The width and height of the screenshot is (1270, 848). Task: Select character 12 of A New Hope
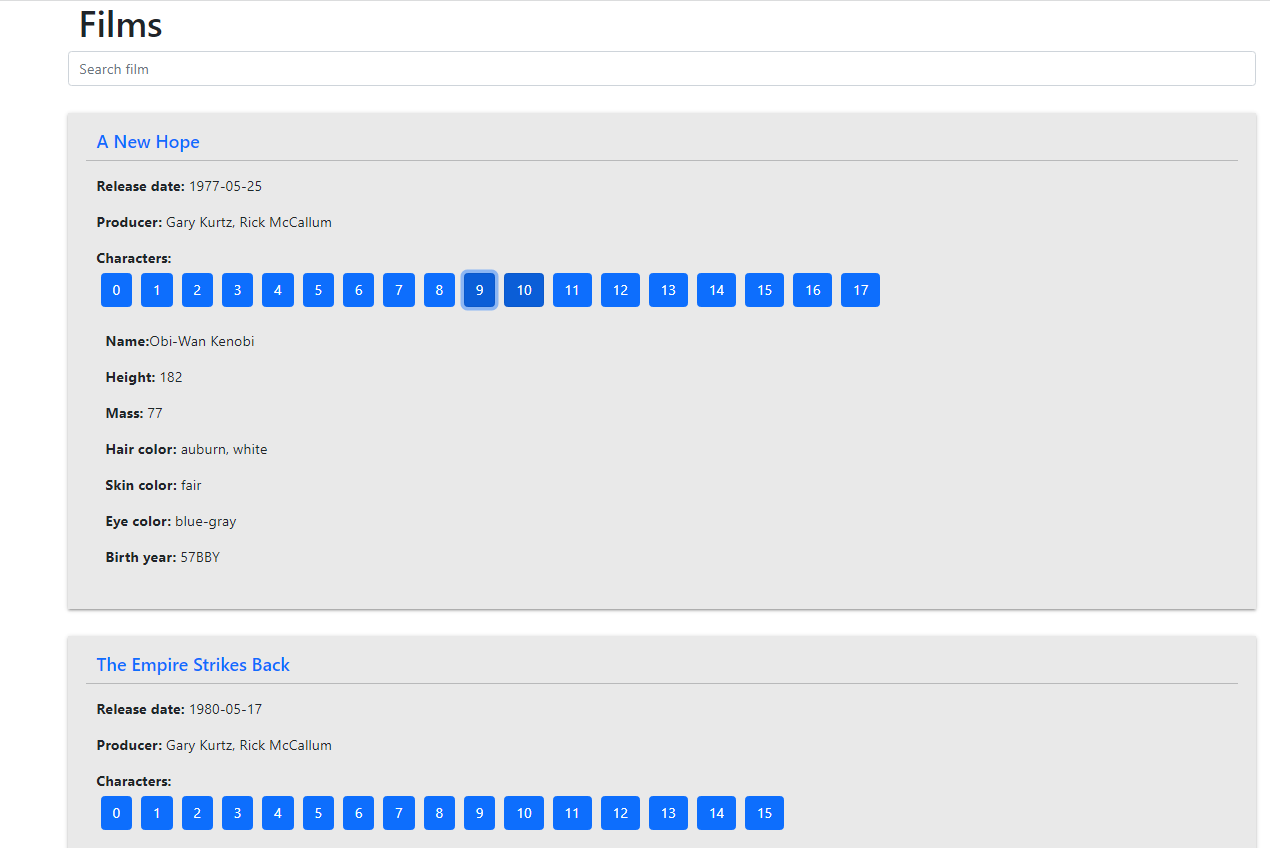pyautogui.click(x=620, y=290)
